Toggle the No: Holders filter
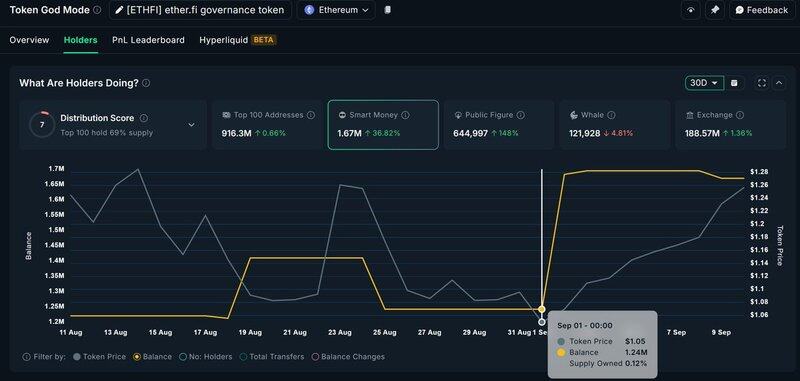Viewport: 800px width, 381px height. click(206, 357)
